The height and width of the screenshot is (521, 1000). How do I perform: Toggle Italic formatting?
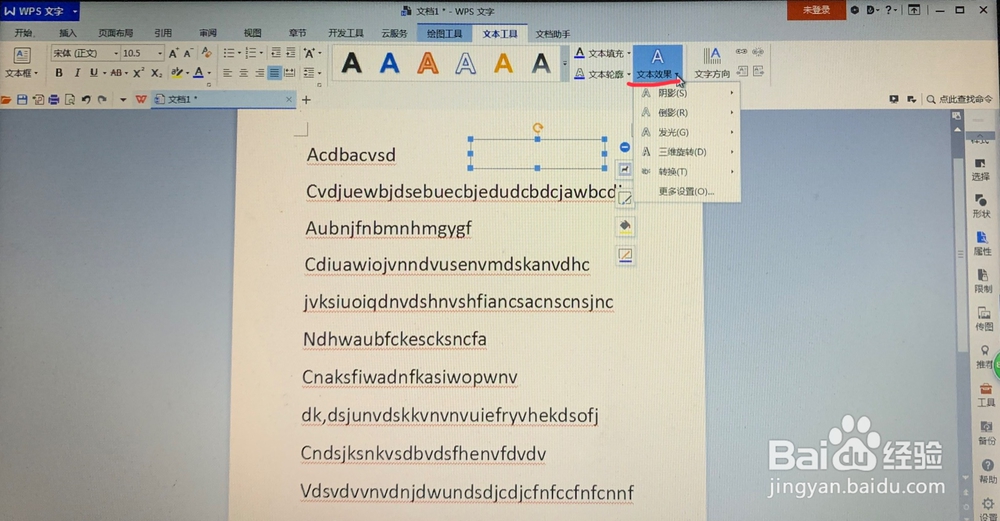tap(77, 73)
